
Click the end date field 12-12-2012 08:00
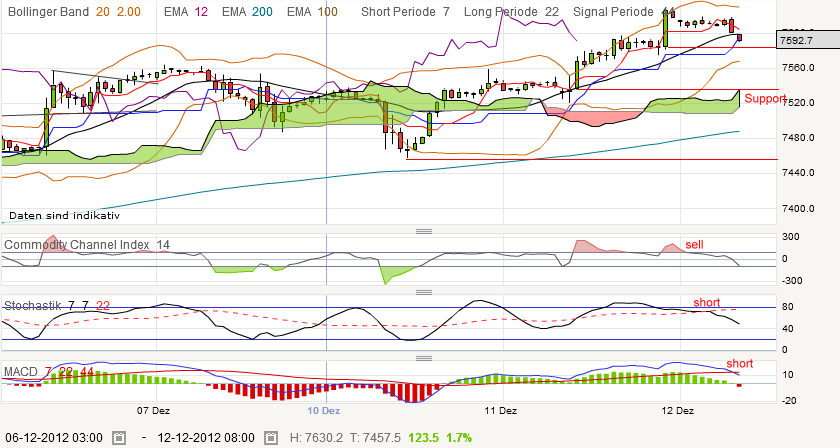[206, 438]
